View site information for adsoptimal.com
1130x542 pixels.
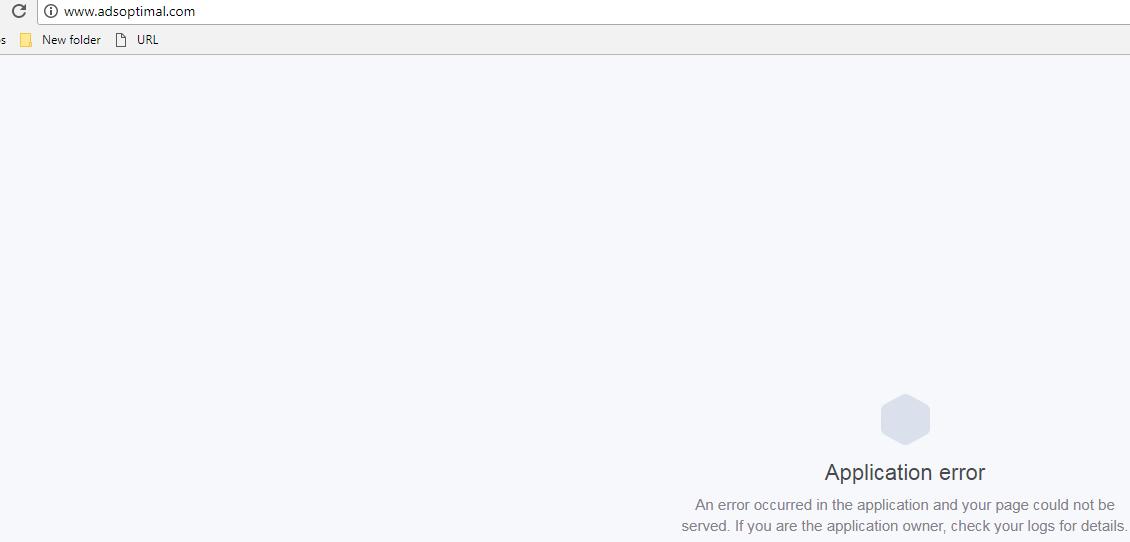click(x=50, y=12)
